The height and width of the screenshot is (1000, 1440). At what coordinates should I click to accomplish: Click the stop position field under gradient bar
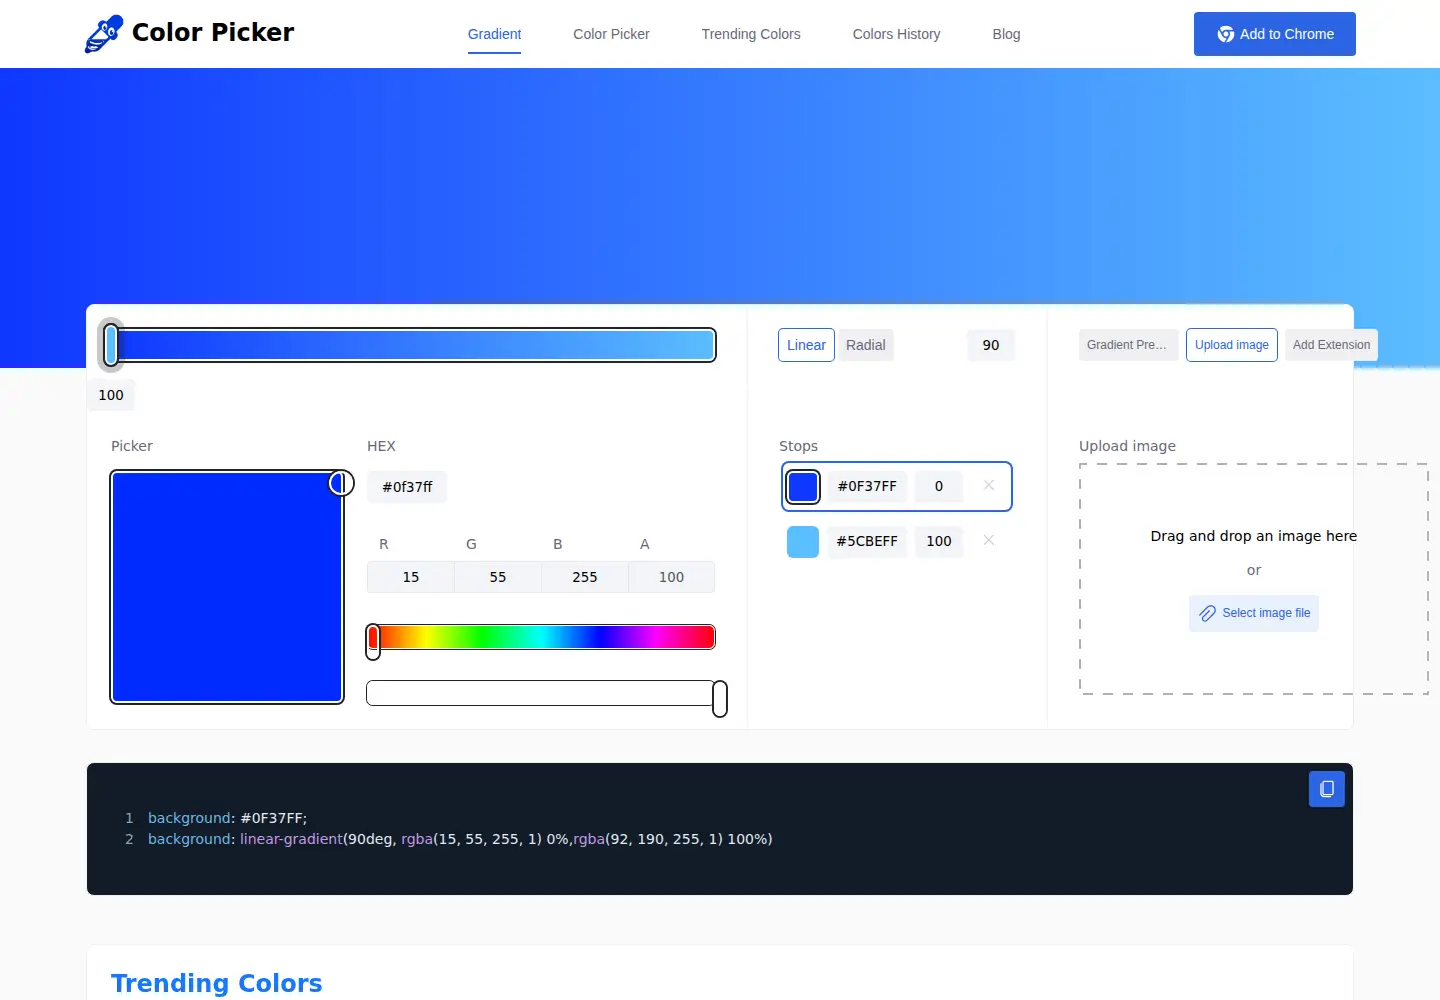111,395
